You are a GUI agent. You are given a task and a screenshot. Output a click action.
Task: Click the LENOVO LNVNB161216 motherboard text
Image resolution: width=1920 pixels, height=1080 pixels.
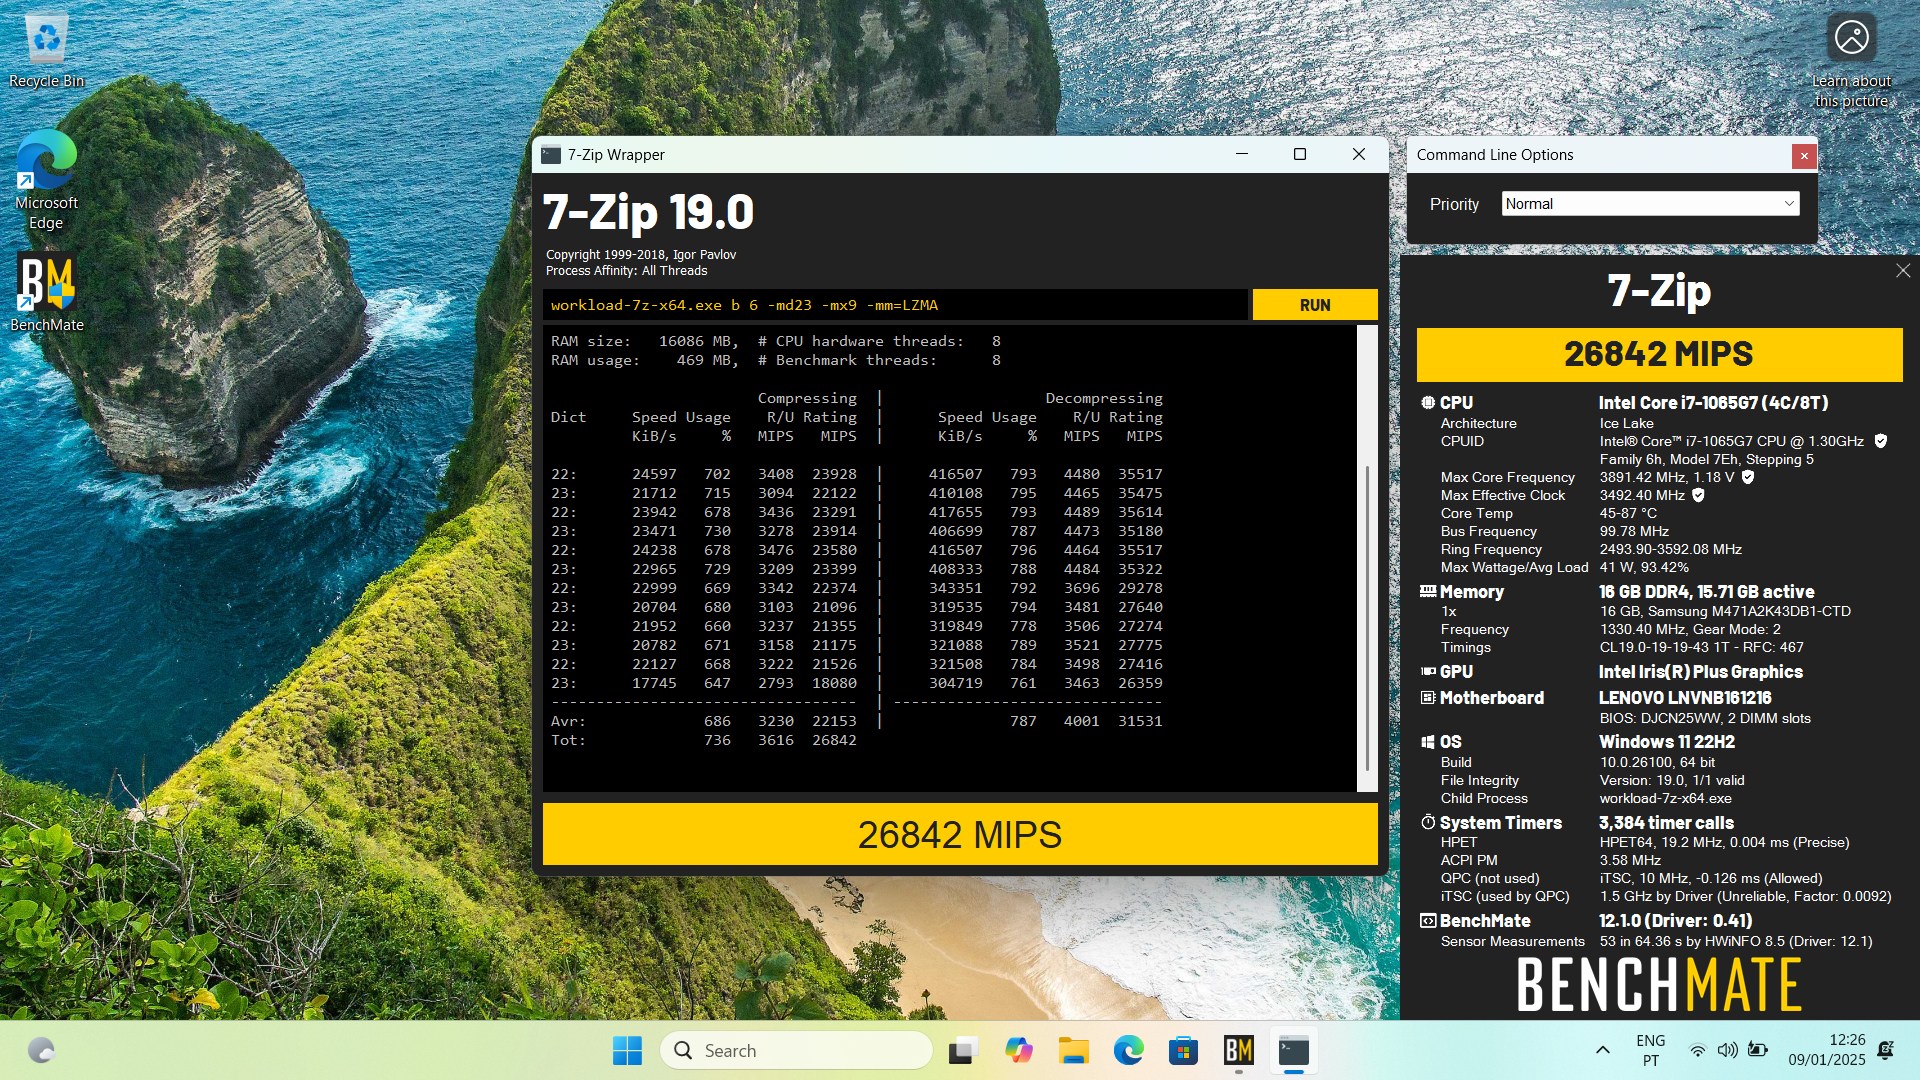click(x=1685, y=698)
